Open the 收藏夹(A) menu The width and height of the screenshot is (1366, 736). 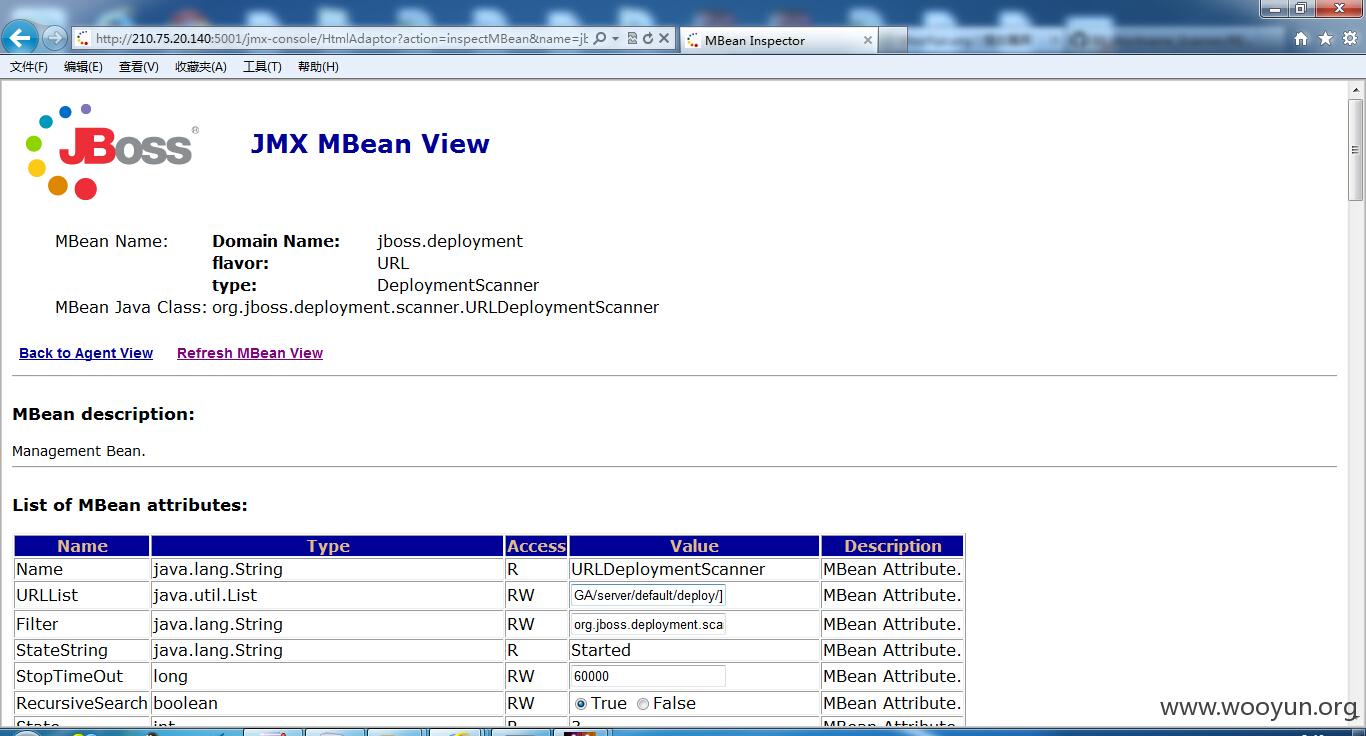[200, 67]
